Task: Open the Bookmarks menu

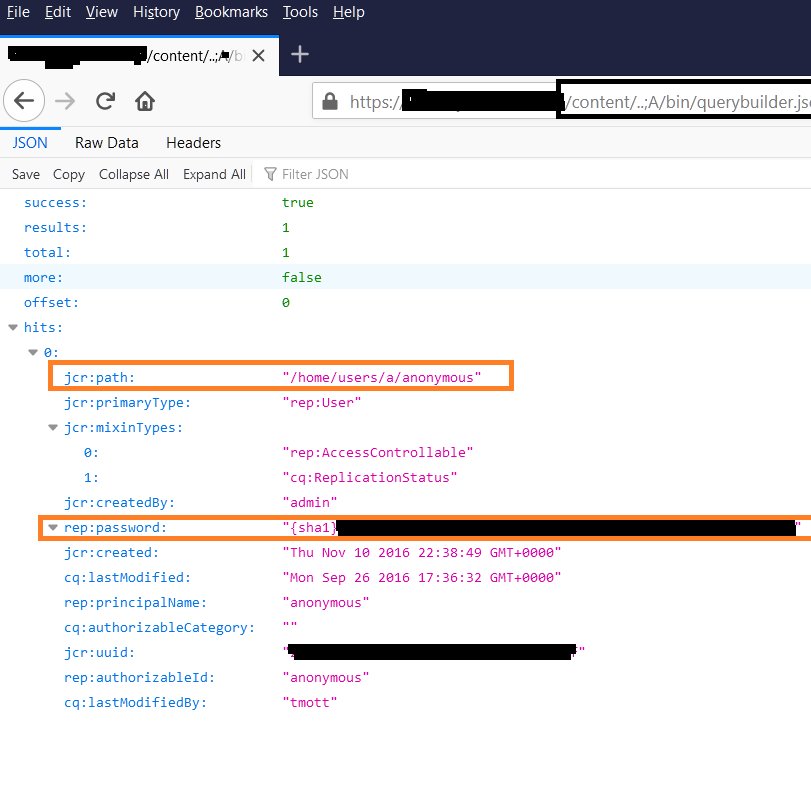Action: [231, 12]
